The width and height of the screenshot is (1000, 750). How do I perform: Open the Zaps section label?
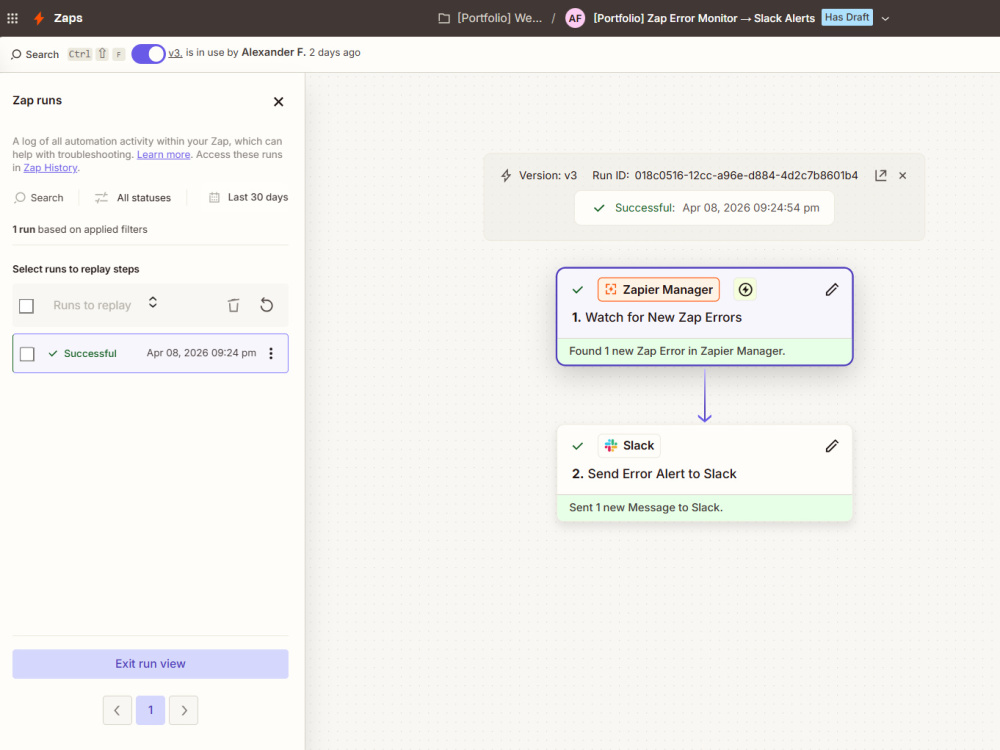68,18
